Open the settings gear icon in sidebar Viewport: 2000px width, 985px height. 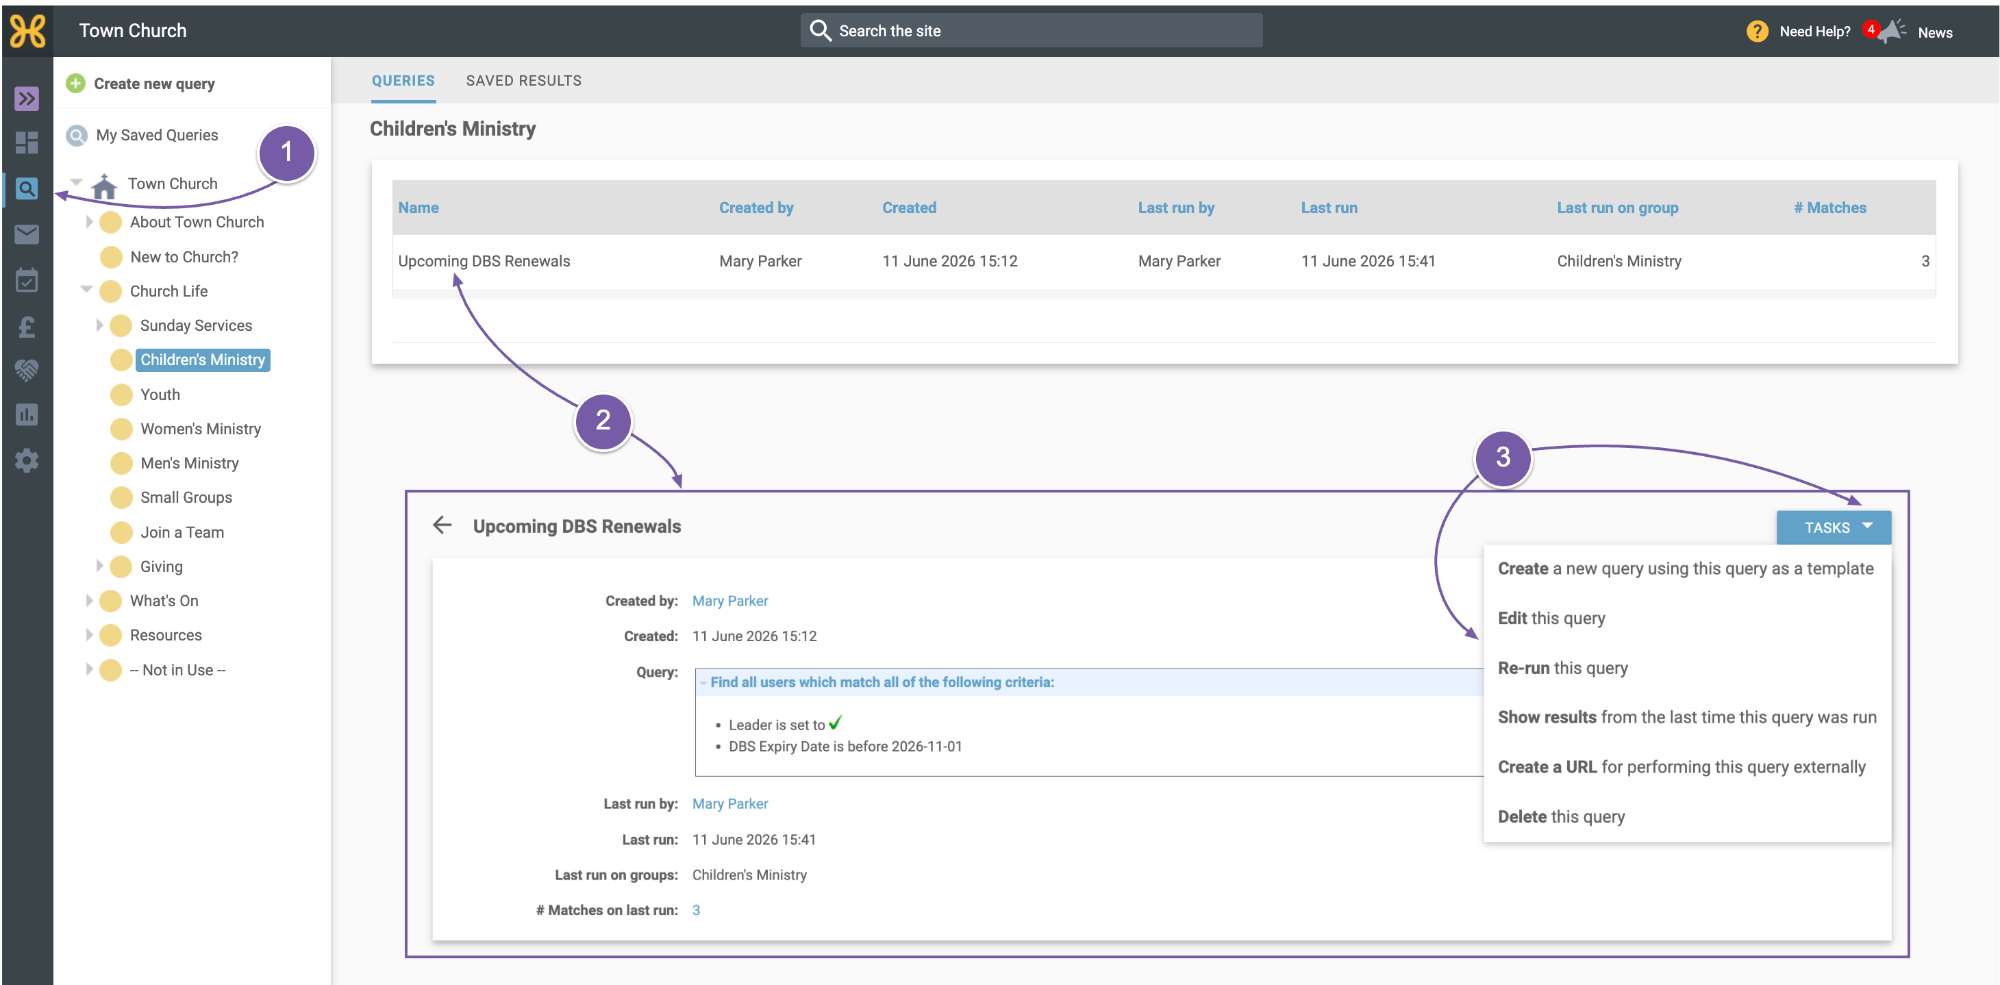(x=27, y=460)
